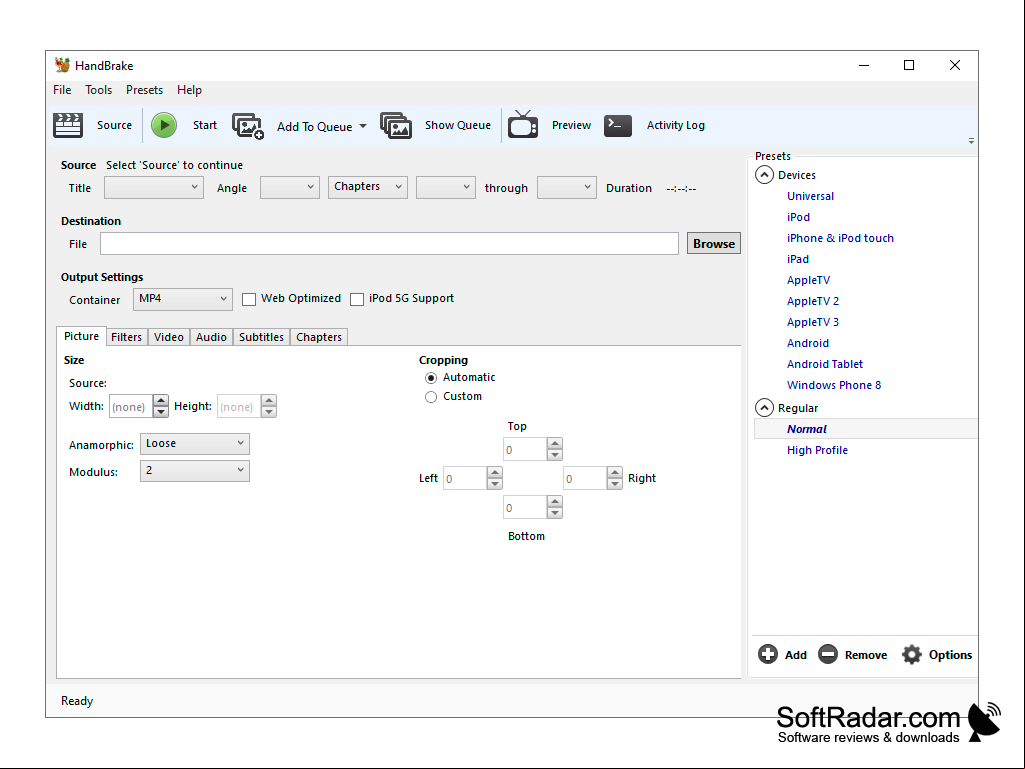Click the Preview label in toolbar
This screenshot has height=769, width=1025.
point(571,125)
